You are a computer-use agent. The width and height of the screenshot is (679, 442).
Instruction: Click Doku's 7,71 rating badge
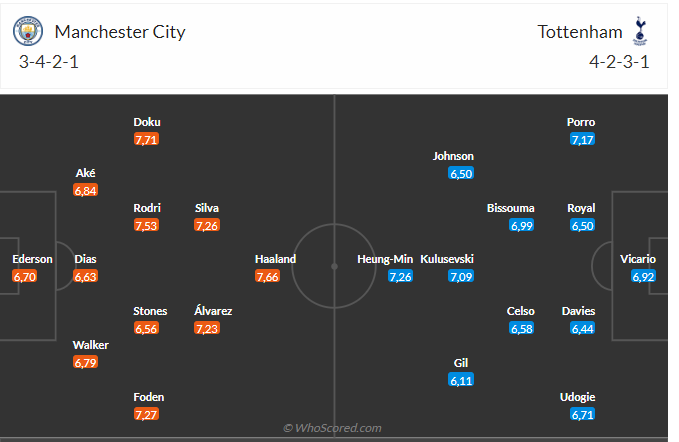point(146,139)
